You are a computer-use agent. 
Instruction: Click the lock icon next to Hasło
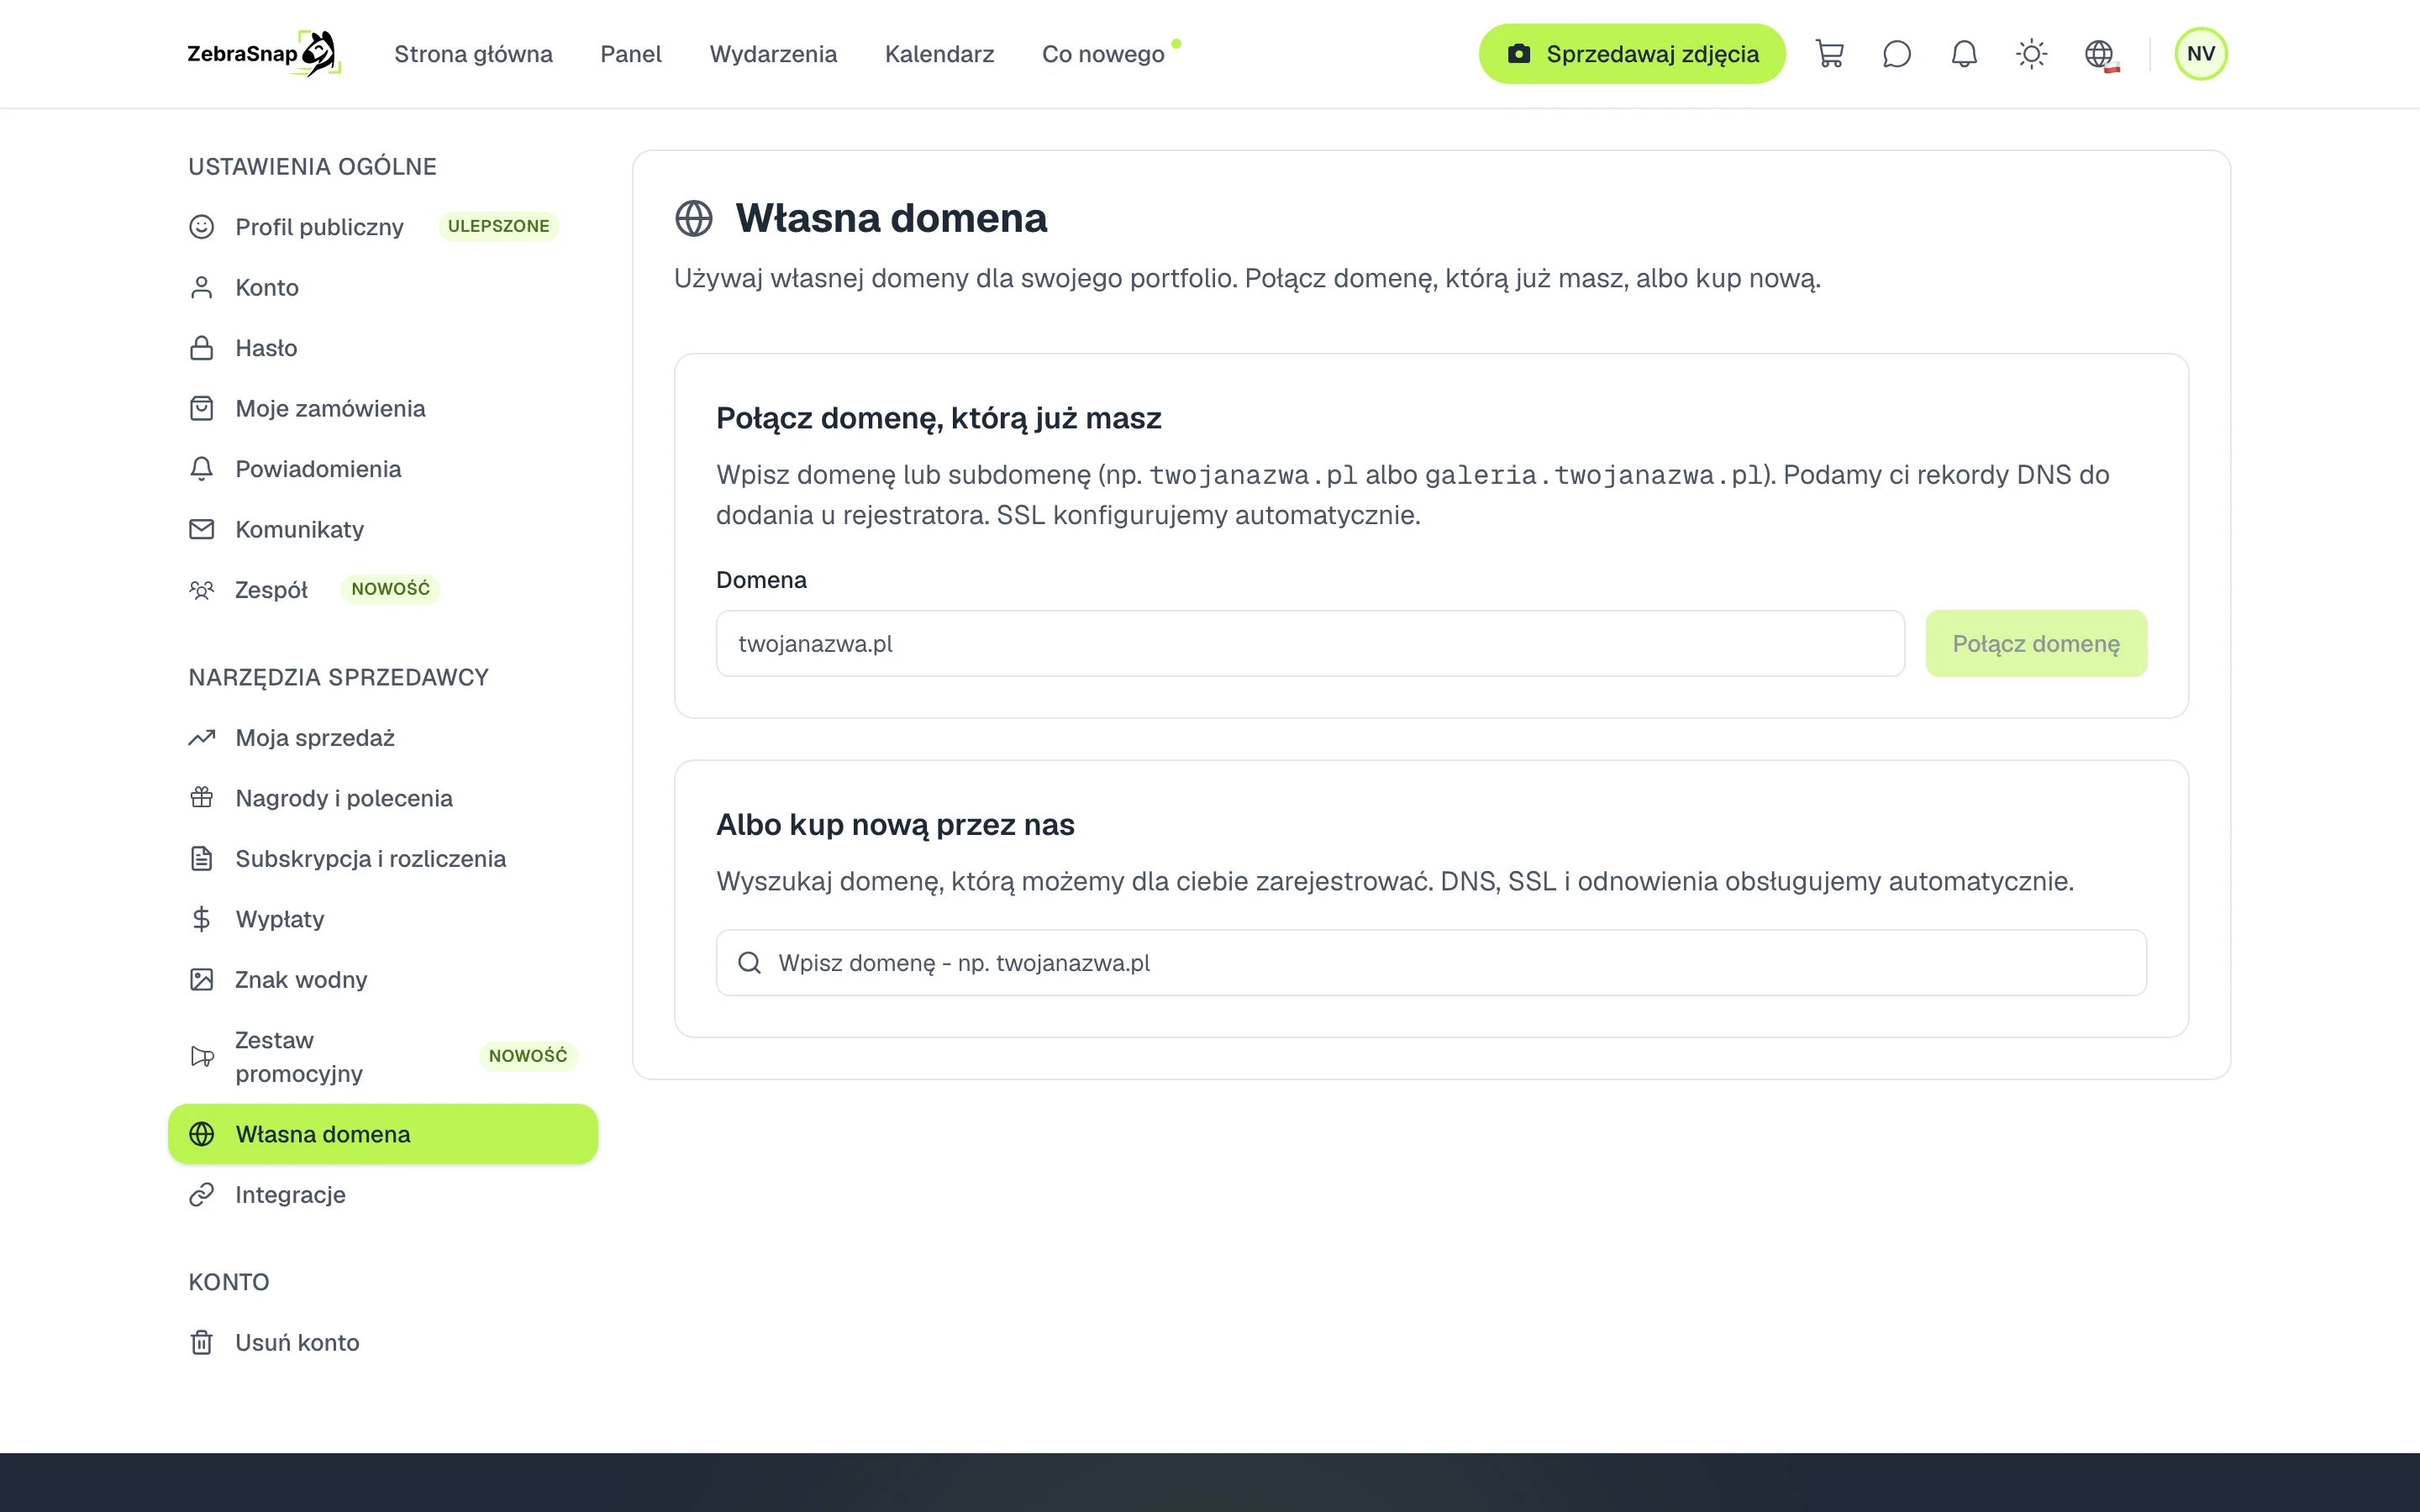point(202,348)
